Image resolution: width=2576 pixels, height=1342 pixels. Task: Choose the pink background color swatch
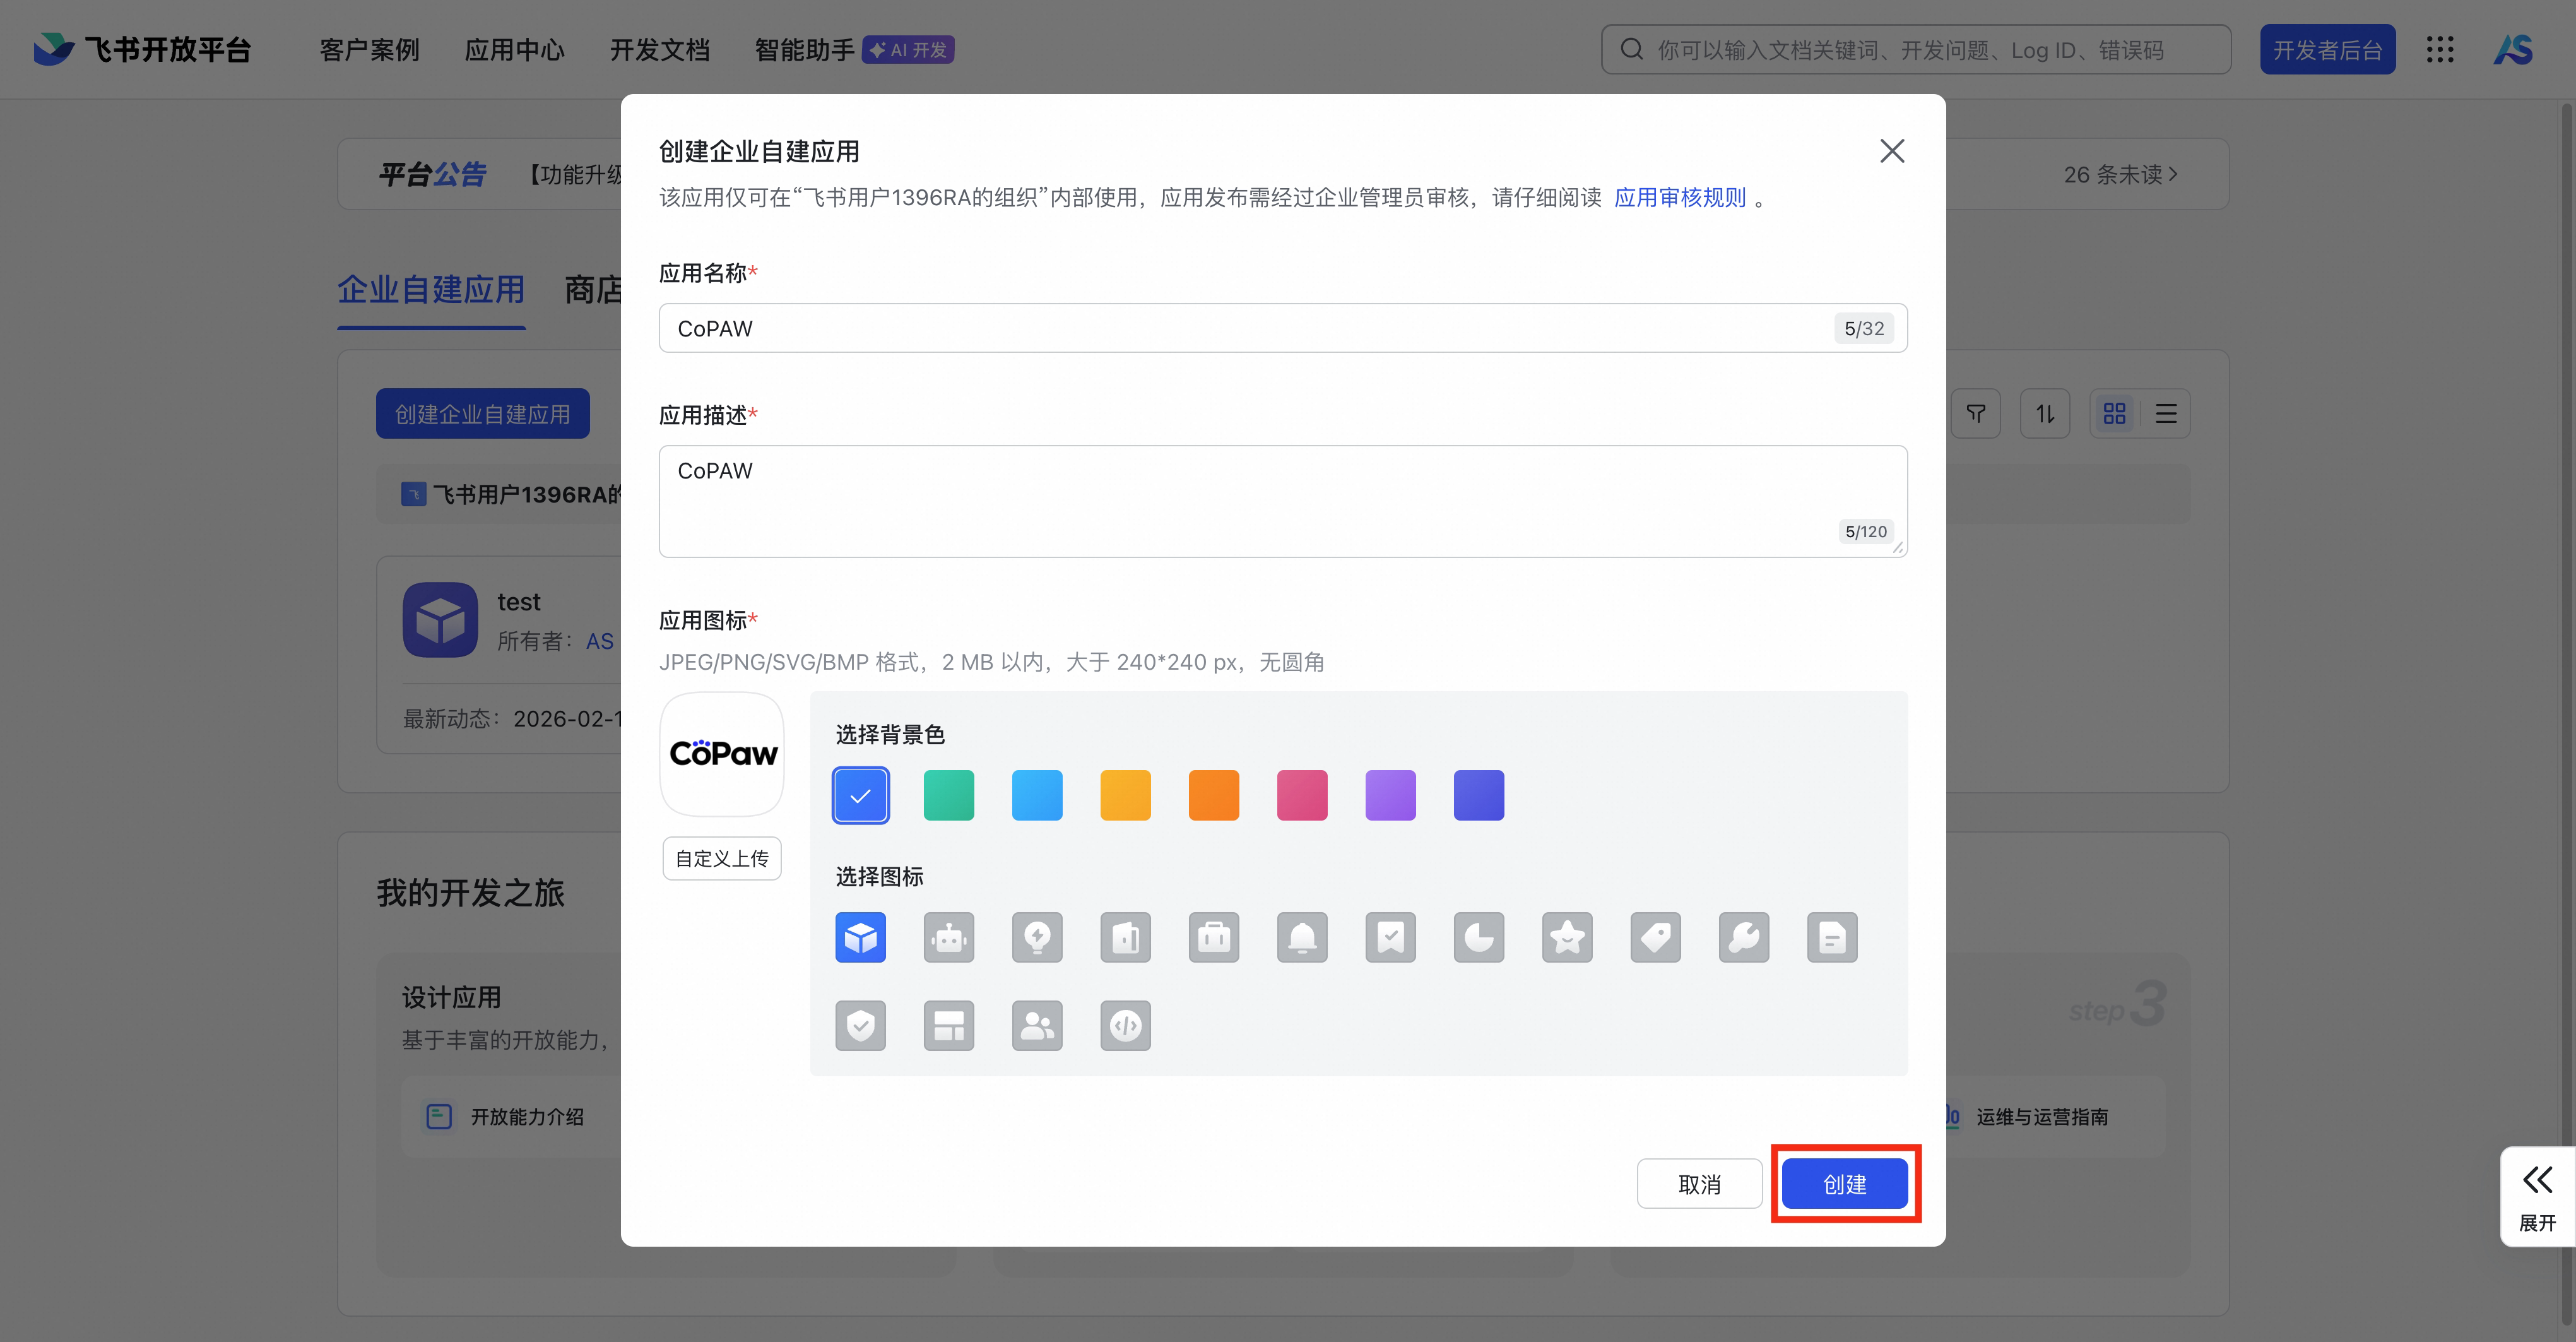click(x=1302, y=795)
